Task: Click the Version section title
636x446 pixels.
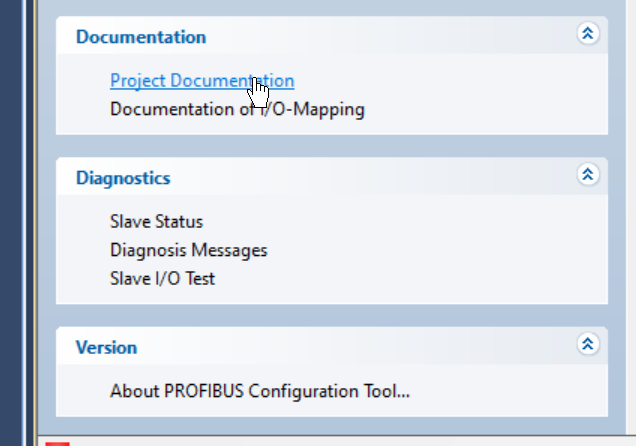Action: pos(106,348)
